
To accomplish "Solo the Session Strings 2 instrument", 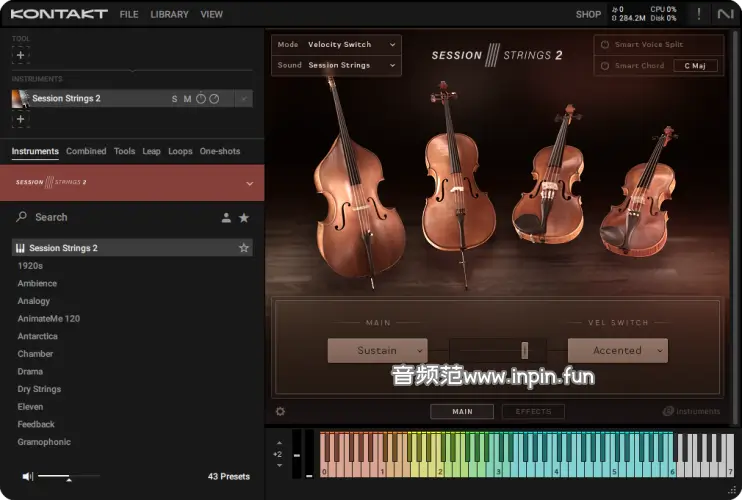I will [174, 99].
